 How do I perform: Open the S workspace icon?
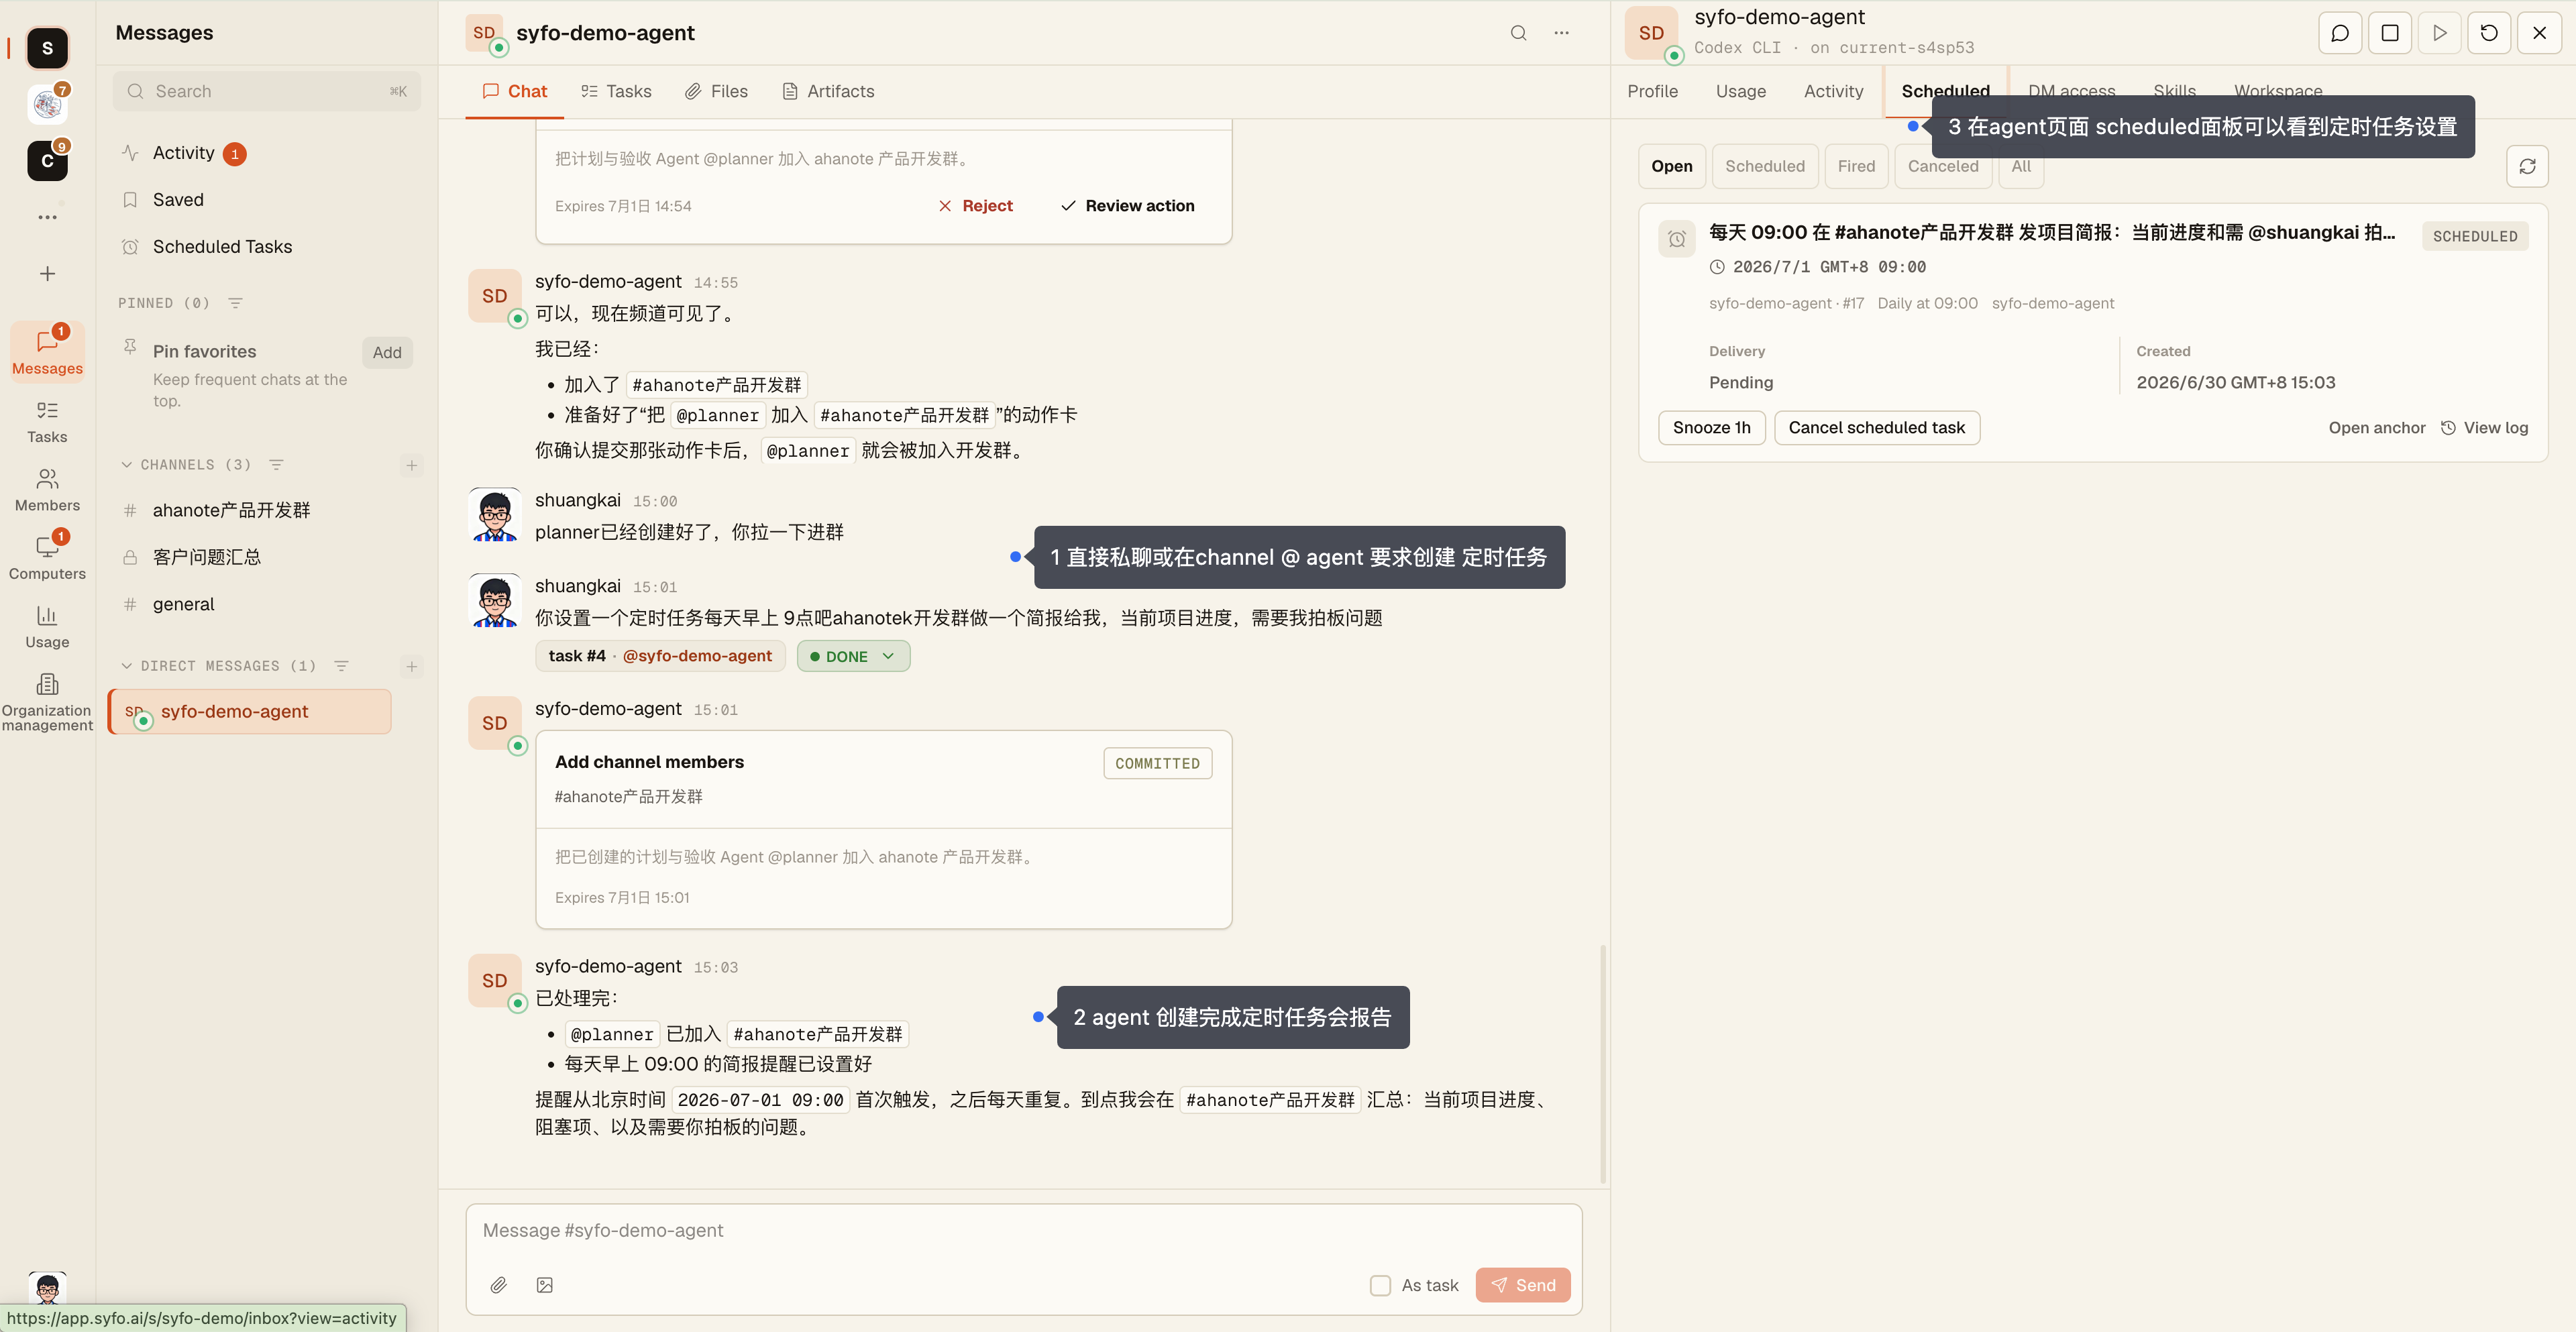click(47, 48)
